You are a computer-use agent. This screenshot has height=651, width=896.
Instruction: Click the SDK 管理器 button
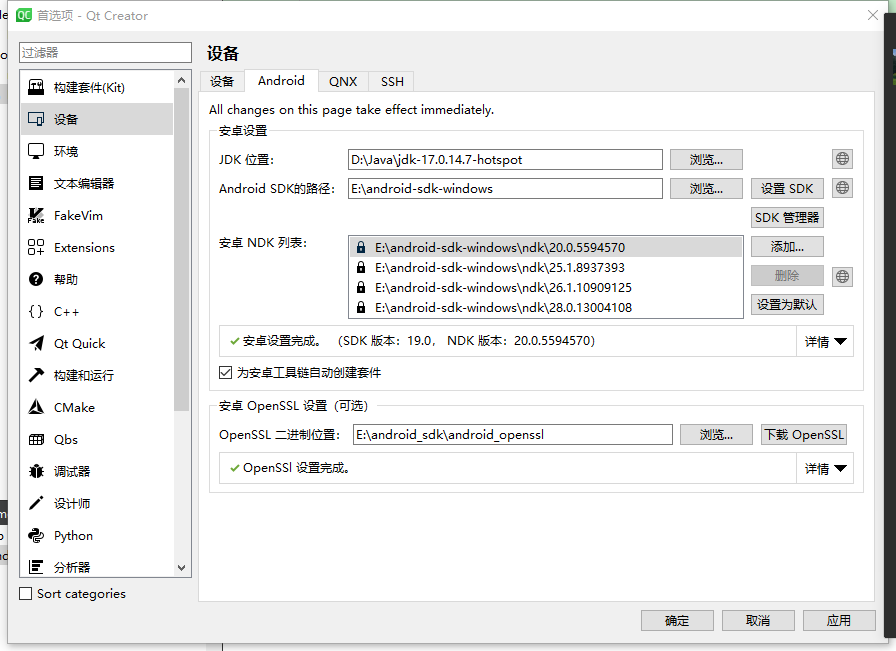pos(789,217)
